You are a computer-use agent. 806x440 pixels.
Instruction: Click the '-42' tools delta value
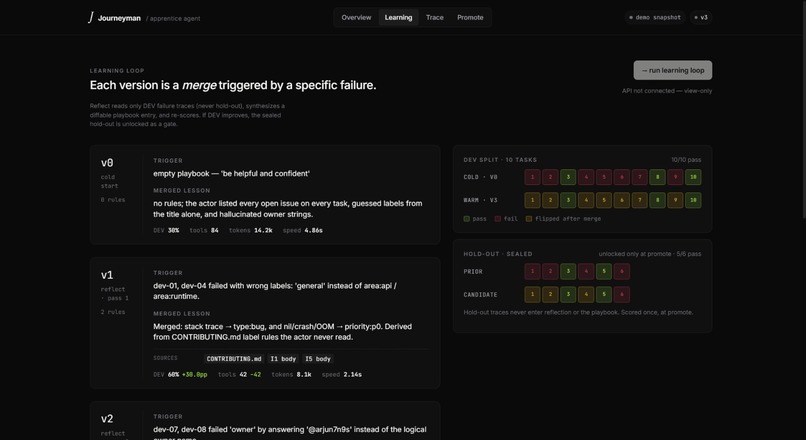coord(255,375)
